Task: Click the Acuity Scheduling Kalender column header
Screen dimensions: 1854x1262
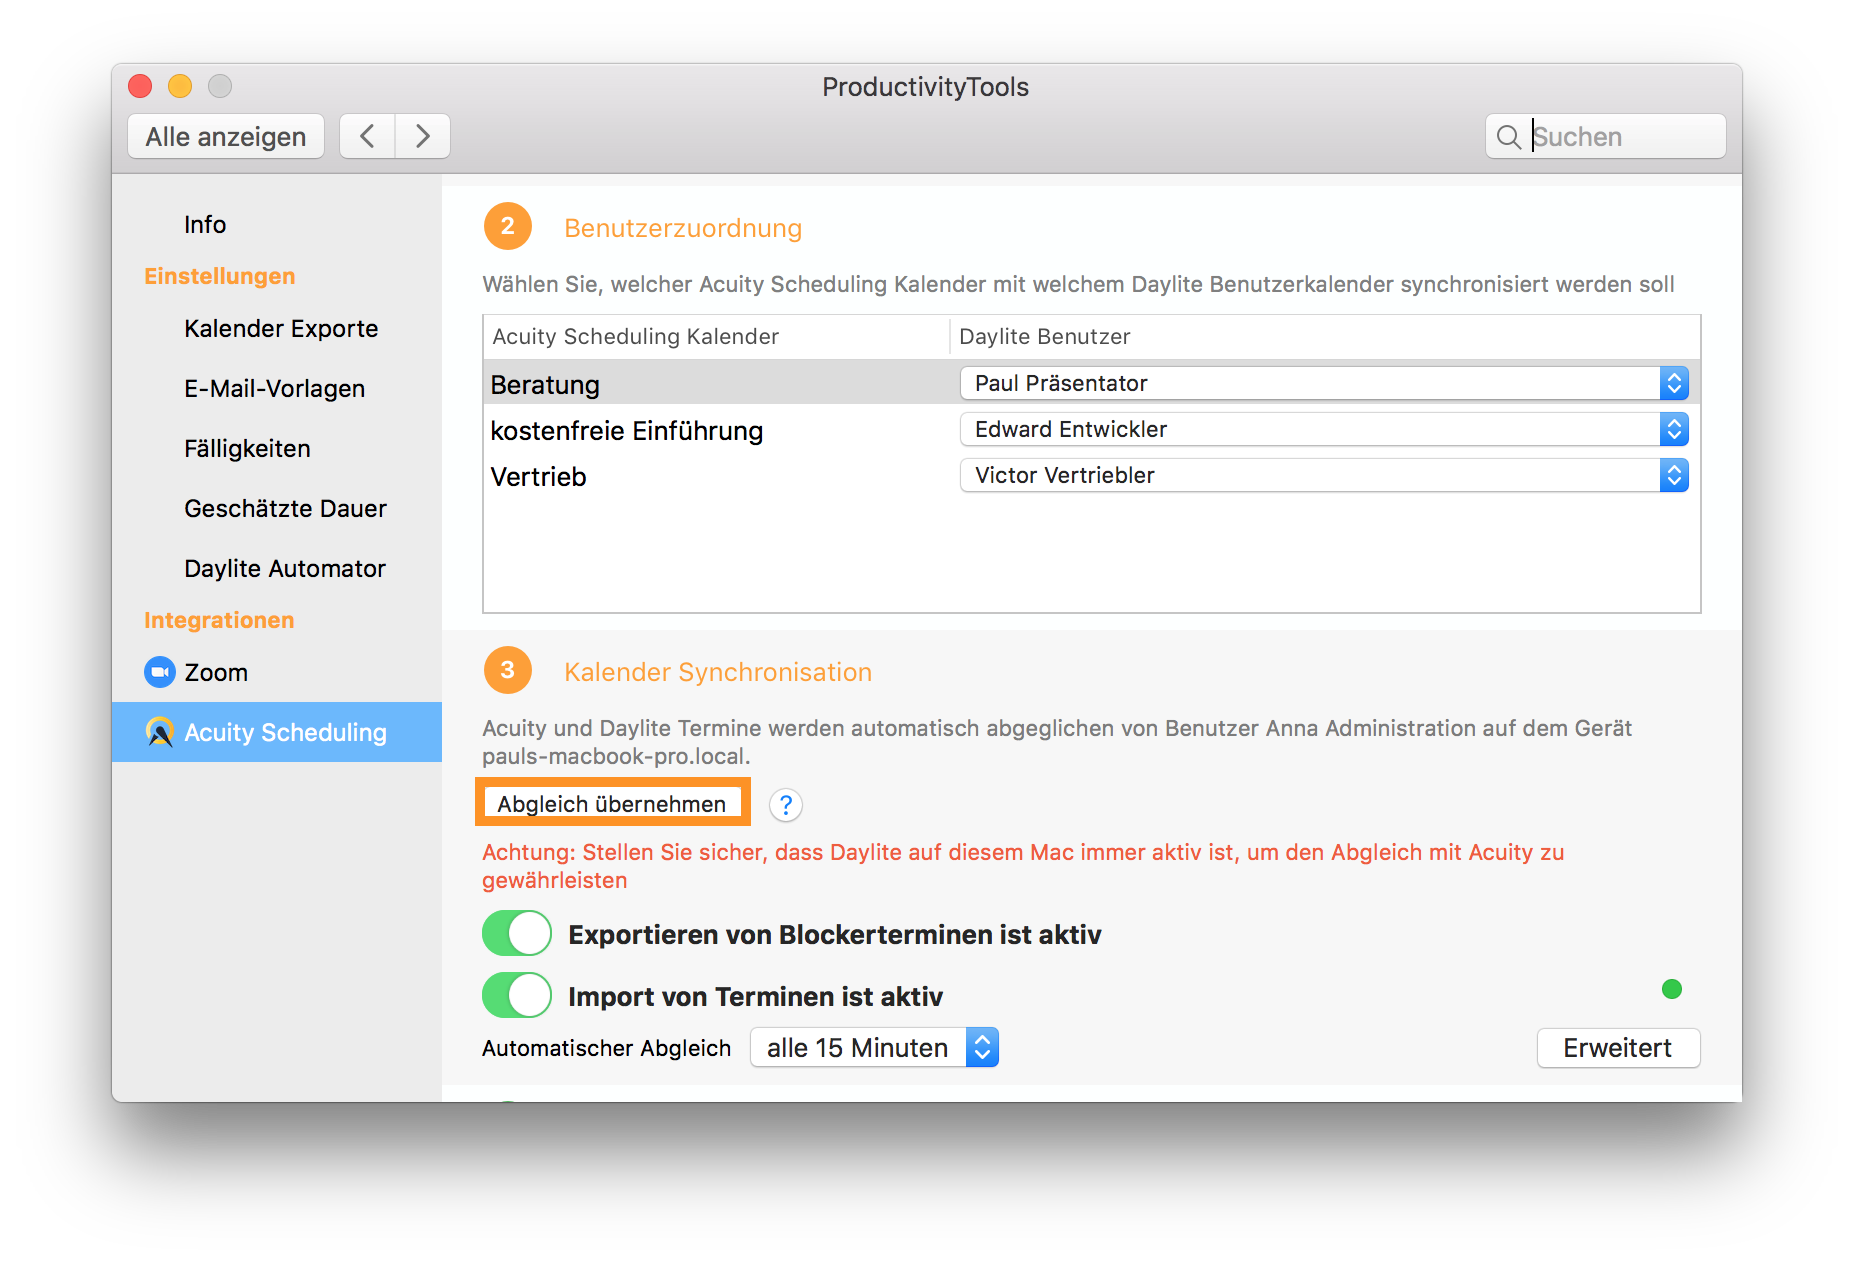Action: pyautogui.click(x=716, y=337)
